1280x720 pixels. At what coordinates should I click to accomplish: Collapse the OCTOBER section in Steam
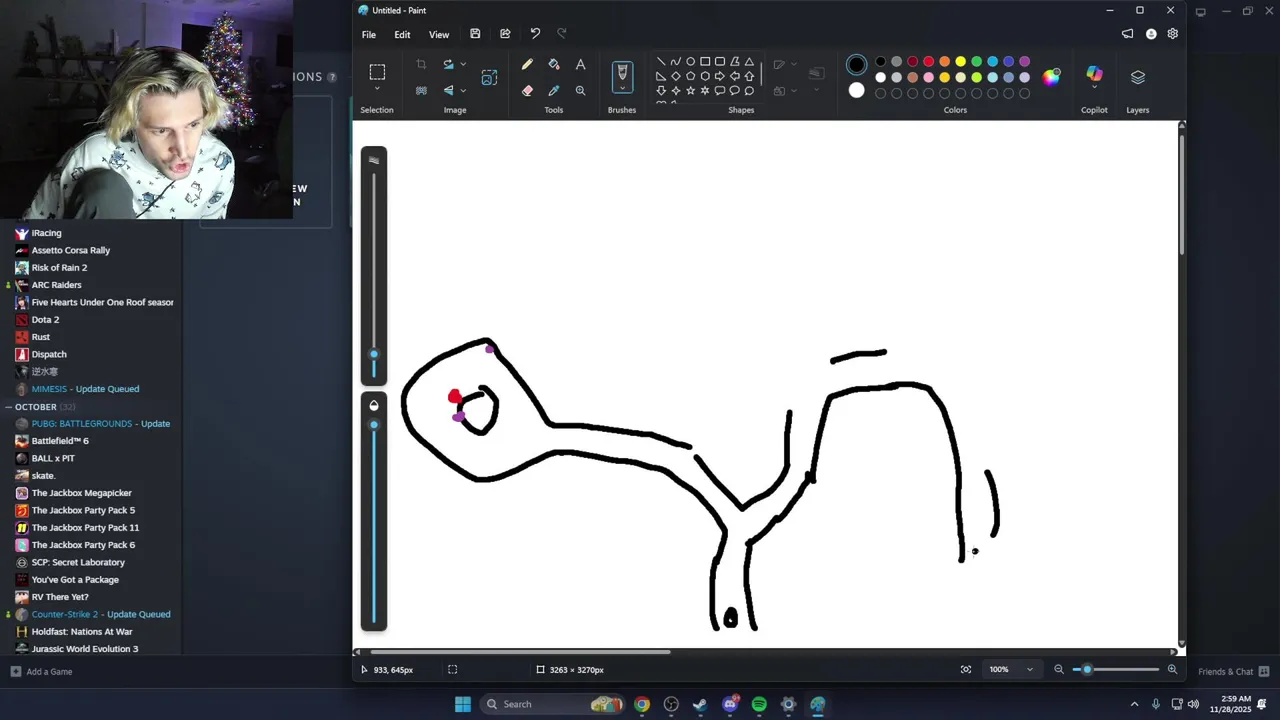pos(8,407)
